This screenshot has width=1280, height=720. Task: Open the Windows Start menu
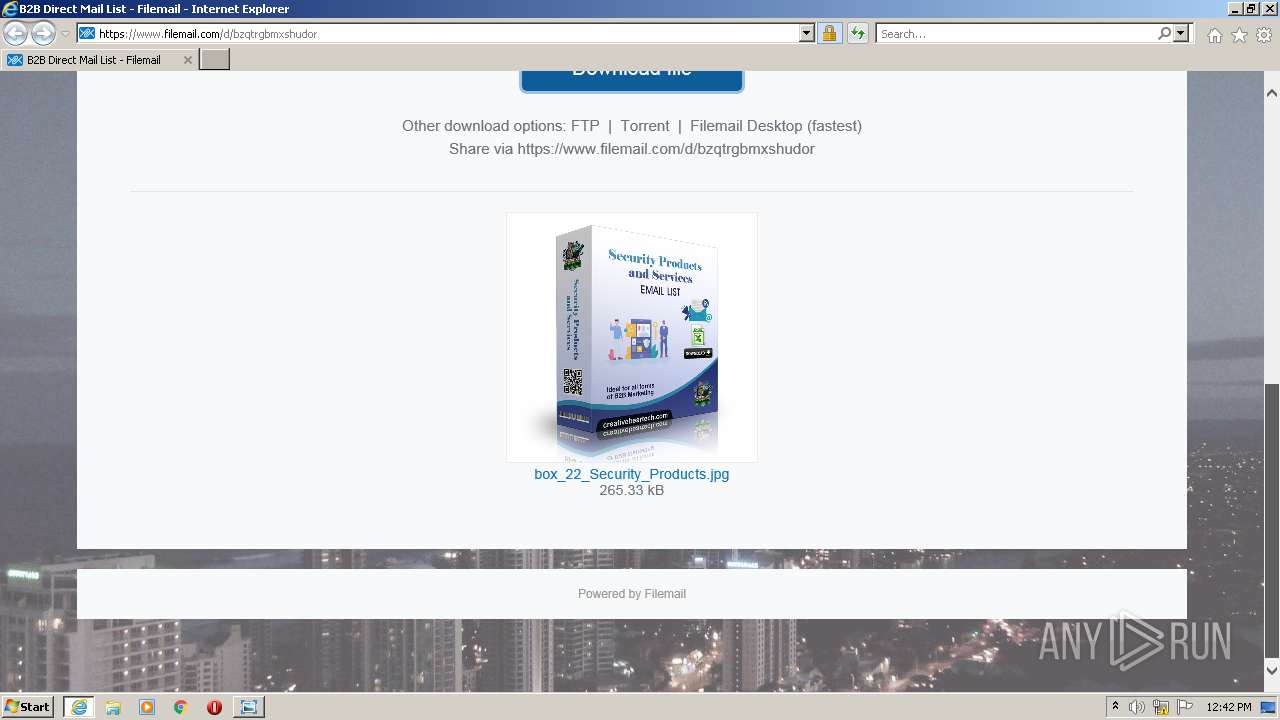pyautogui.click(x=28, y=706)
